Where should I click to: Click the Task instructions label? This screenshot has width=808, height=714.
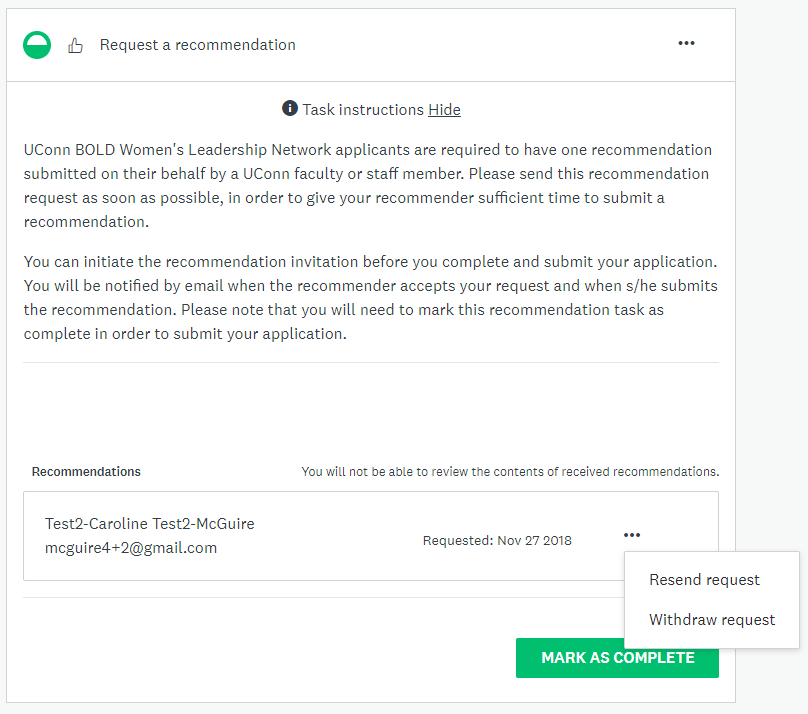click(x=363, y=110)
